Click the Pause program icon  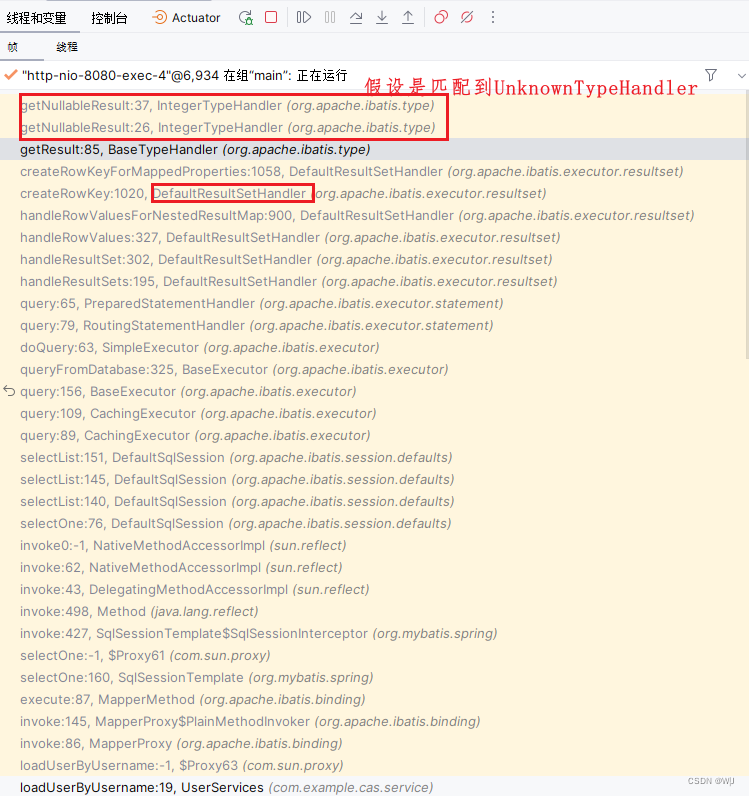(x=330, y=17)
